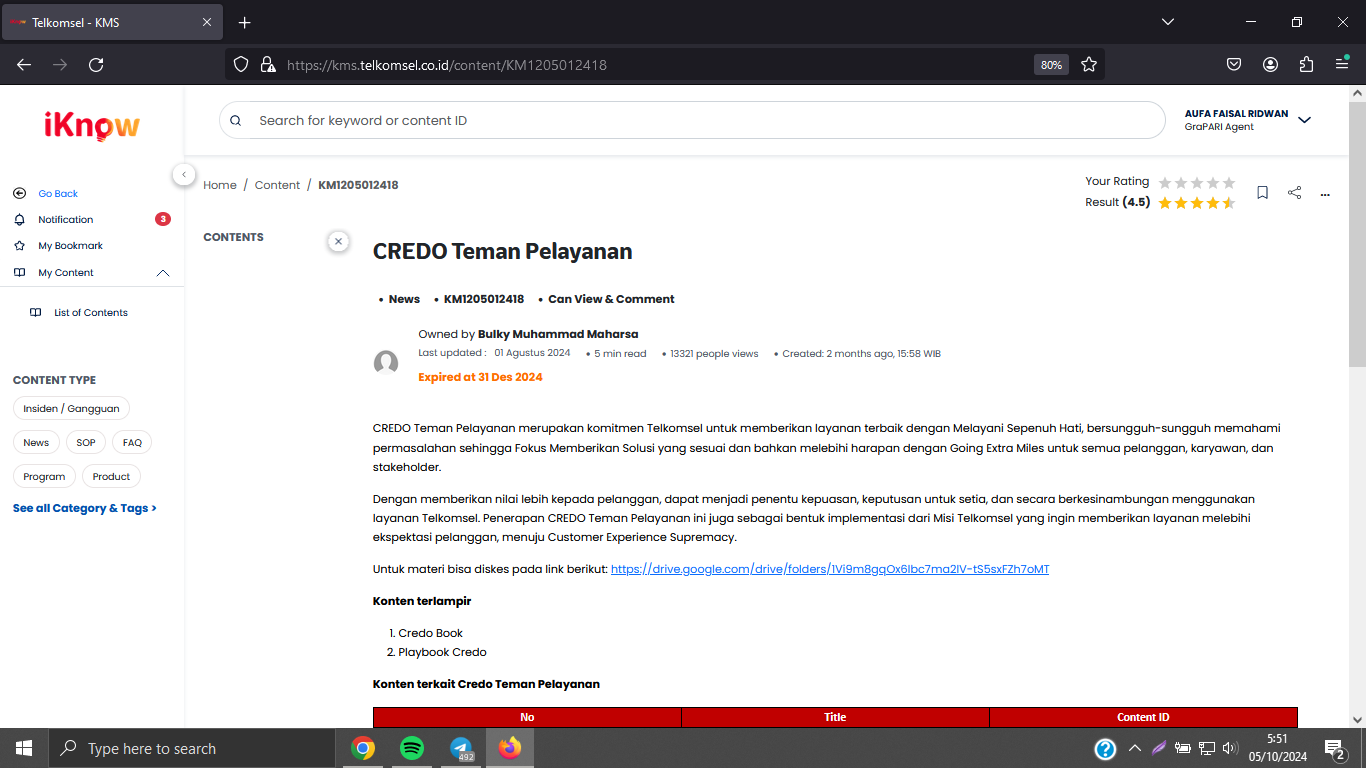Go to Content breadcrumb
1366x768 pixels.
tap(277, 185)
